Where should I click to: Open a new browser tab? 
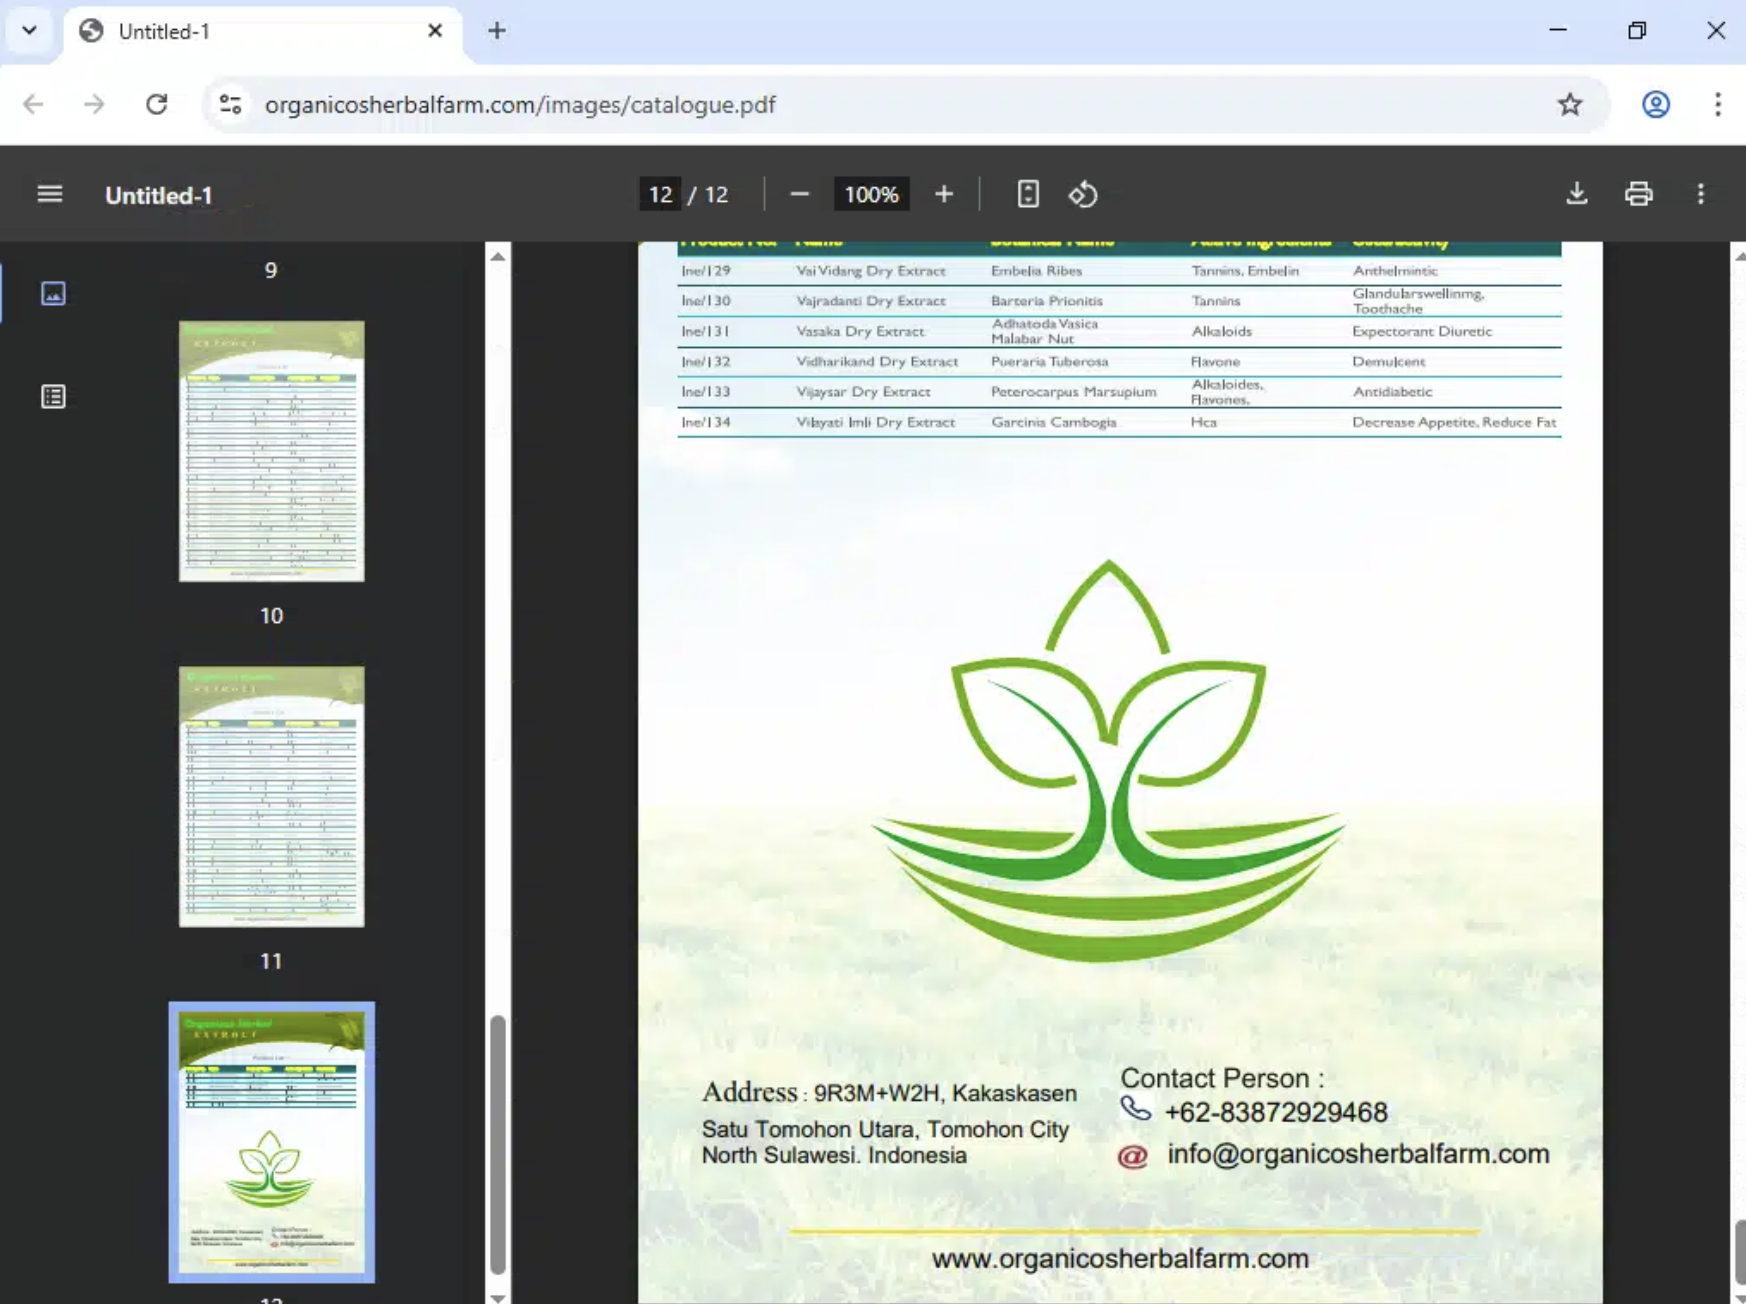click(x=497, y=31)
